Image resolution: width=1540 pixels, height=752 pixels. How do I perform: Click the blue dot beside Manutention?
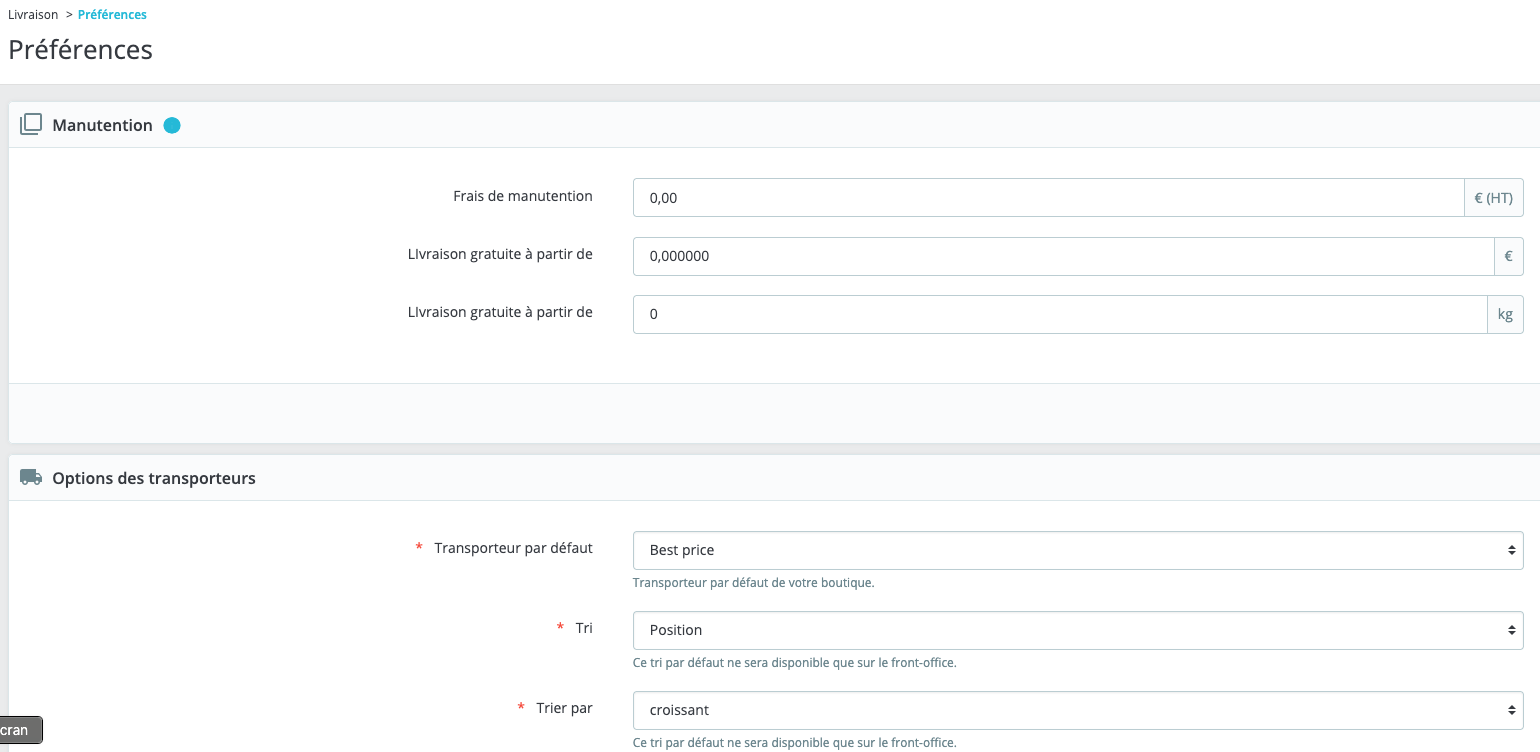[x=172, y=126]
